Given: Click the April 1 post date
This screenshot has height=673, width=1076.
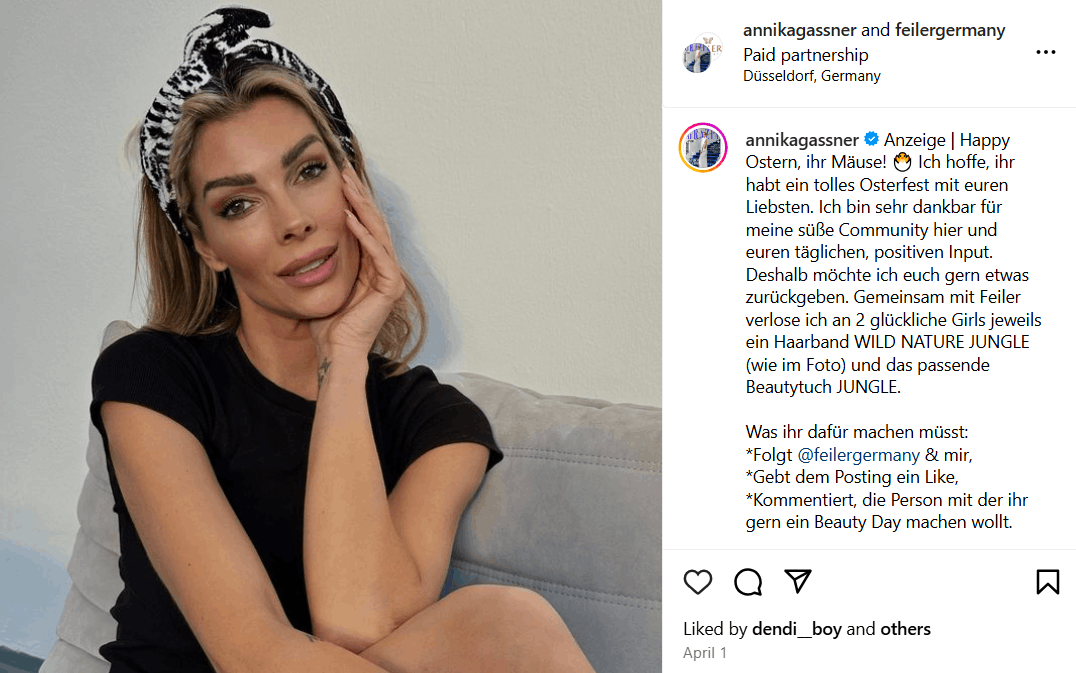Looking at the screenshot, I should tap(705, 653).
